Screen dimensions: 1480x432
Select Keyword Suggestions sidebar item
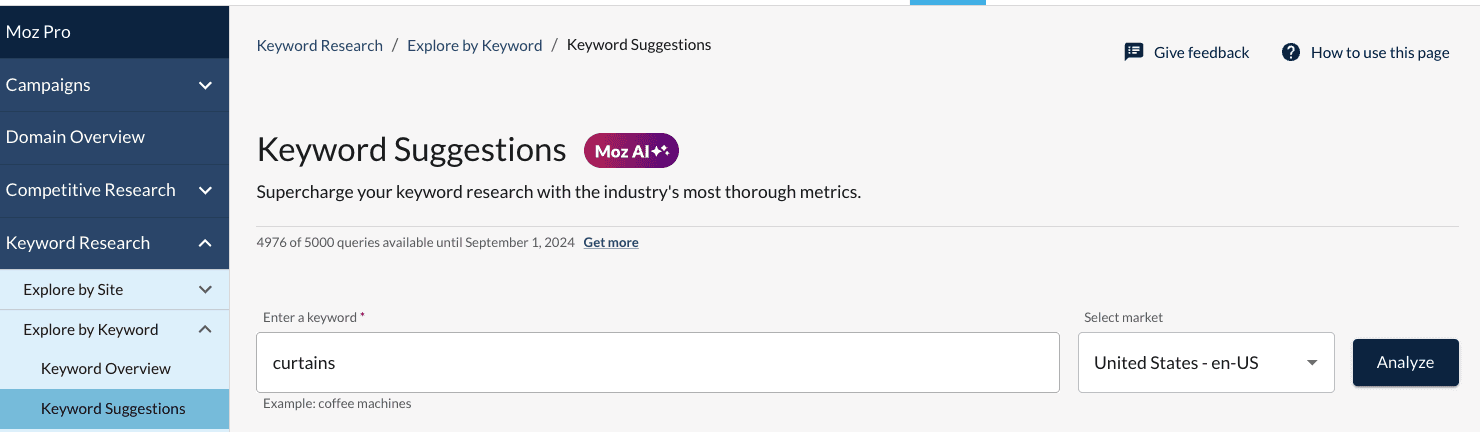pyautogui.click(x=113, y=409)
